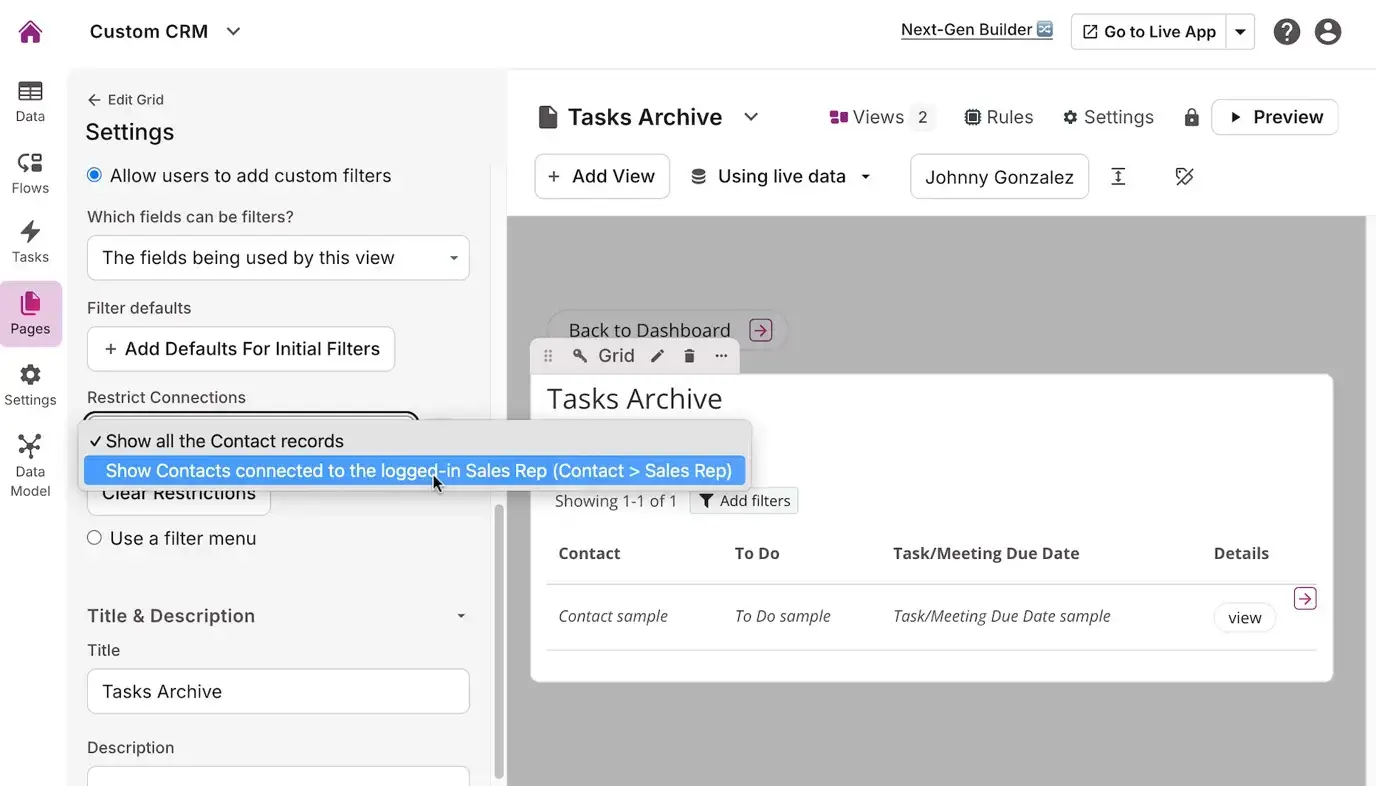Enable the 'Use a filter menu' option

coord(94,538)
